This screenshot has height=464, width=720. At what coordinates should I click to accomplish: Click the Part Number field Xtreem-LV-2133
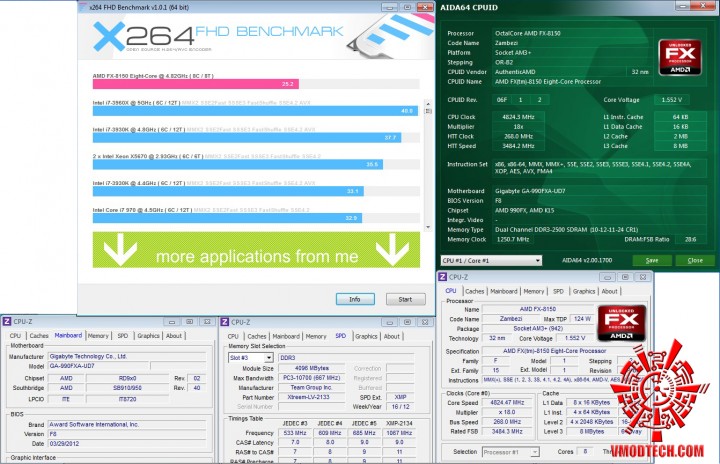pyautogui.click(x=311, y=397)
